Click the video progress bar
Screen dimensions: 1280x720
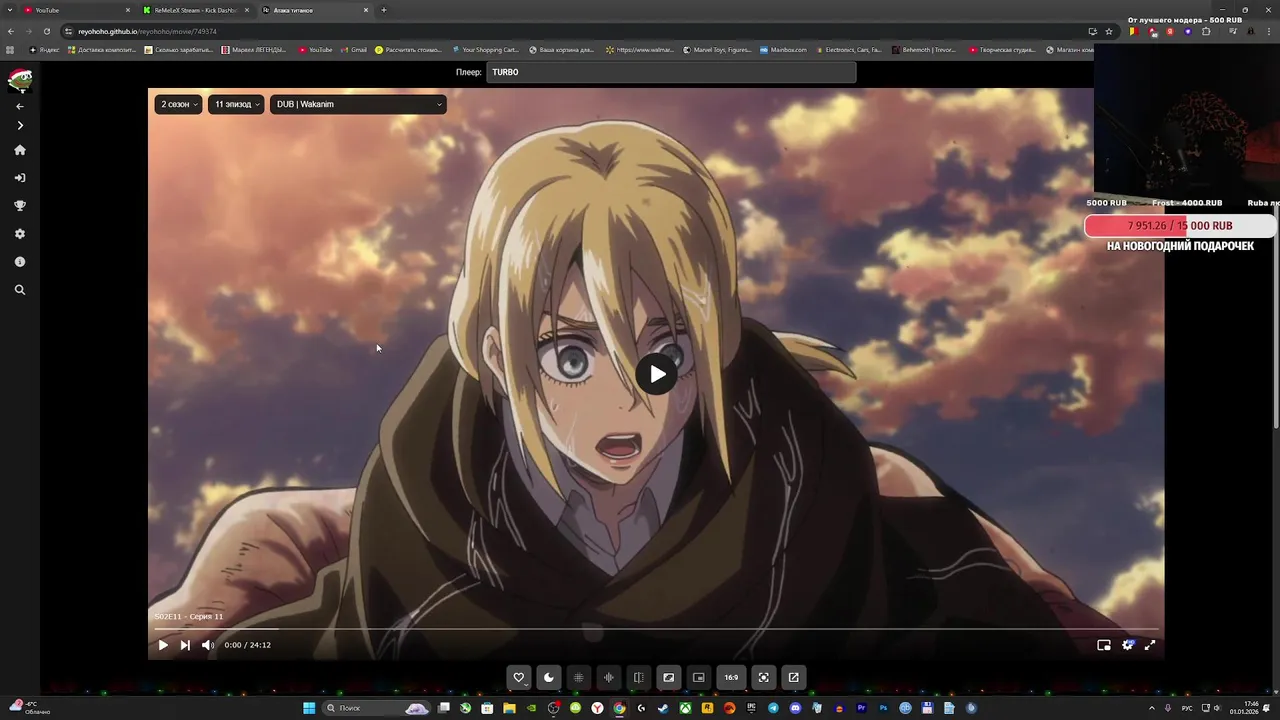[x=656, y=629]
